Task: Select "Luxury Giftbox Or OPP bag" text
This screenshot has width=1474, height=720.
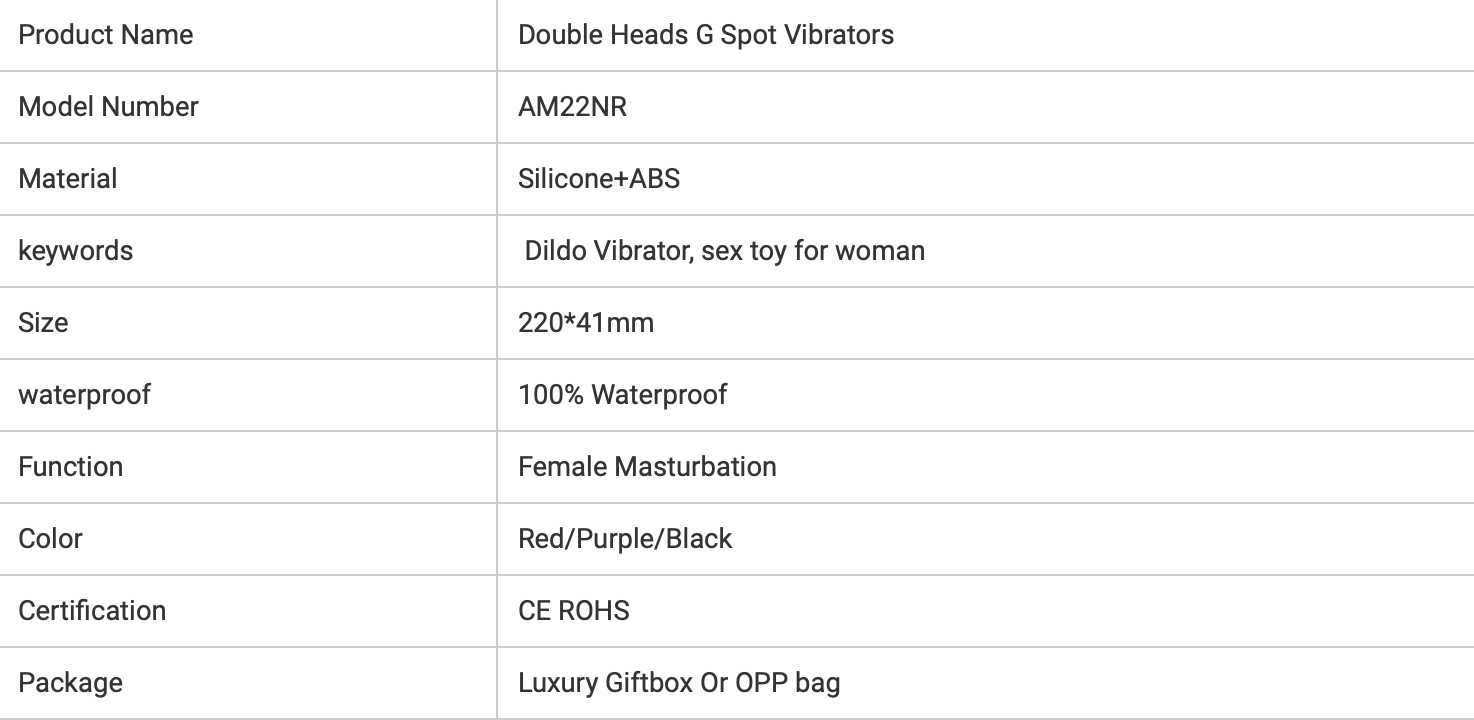Action: 678,683
